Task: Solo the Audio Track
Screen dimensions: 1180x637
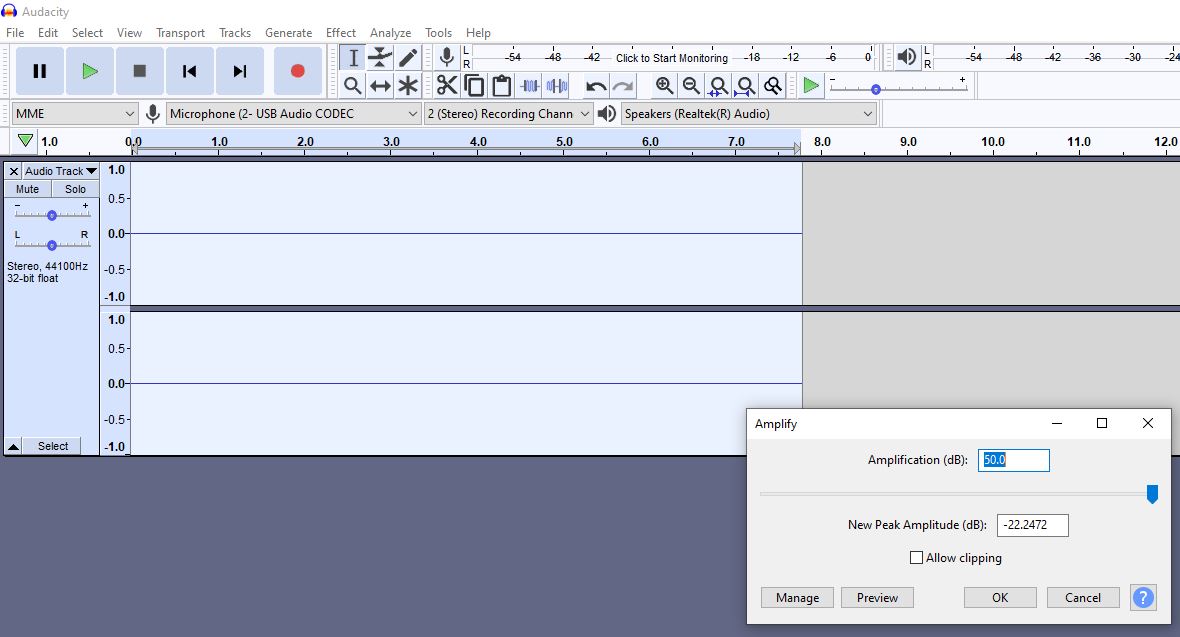Action: 75,189
